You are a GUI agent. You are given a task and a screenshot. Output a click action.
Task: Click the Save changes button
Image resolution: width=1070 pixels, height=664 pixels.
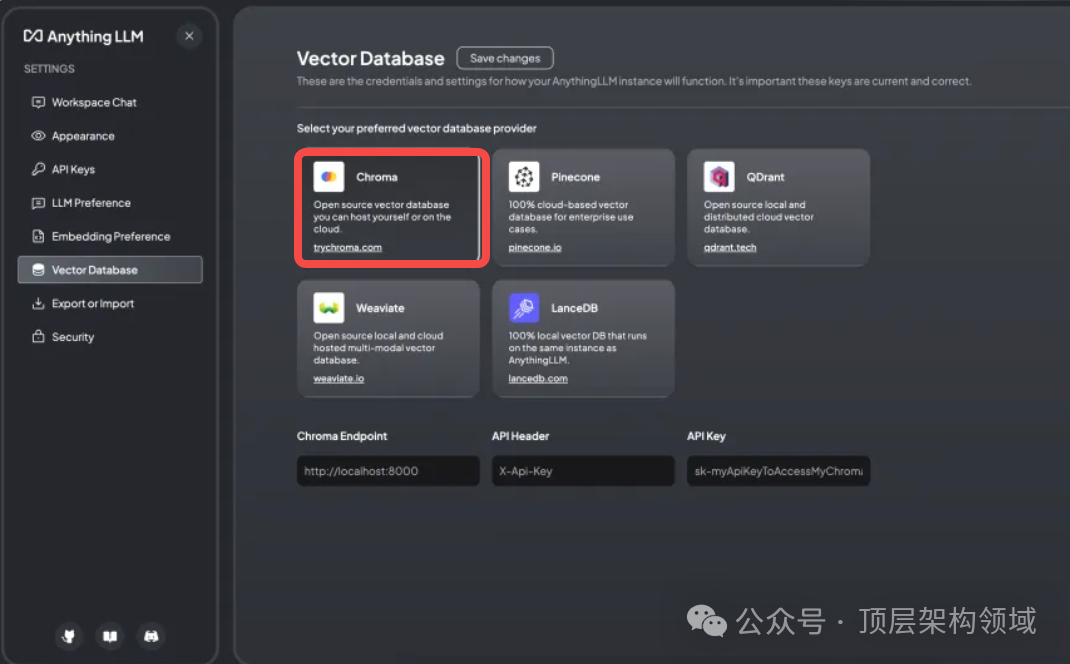pyautogui.click(x=505, y=58)
